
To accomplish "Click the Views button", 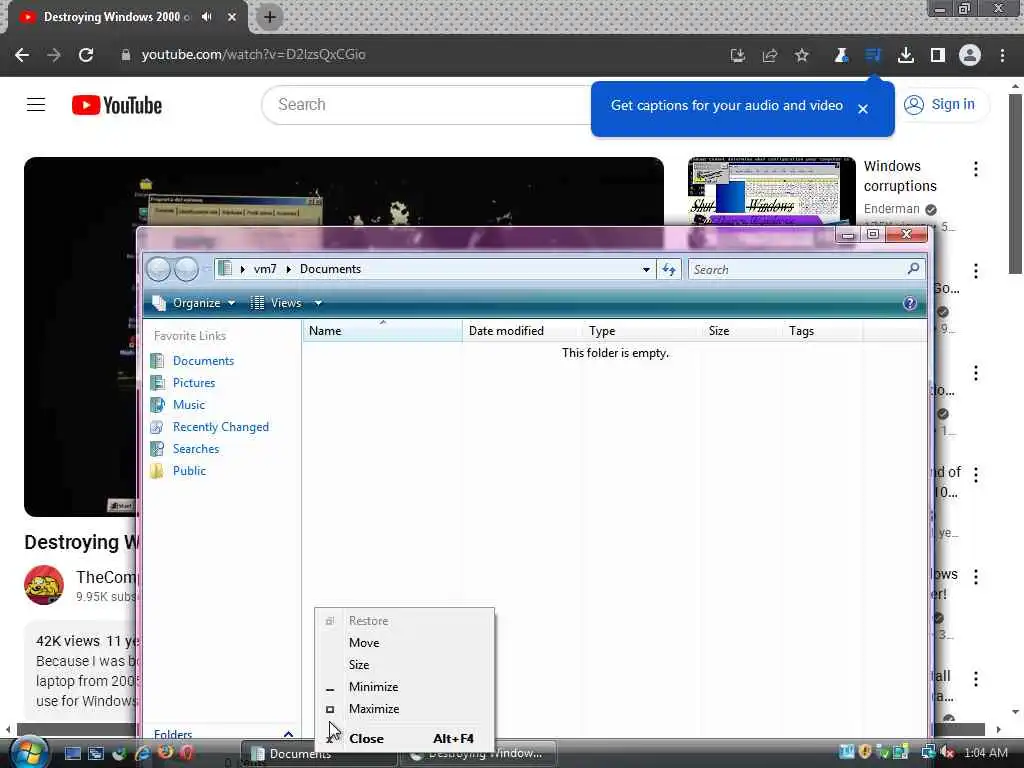I will click(276, 303).
